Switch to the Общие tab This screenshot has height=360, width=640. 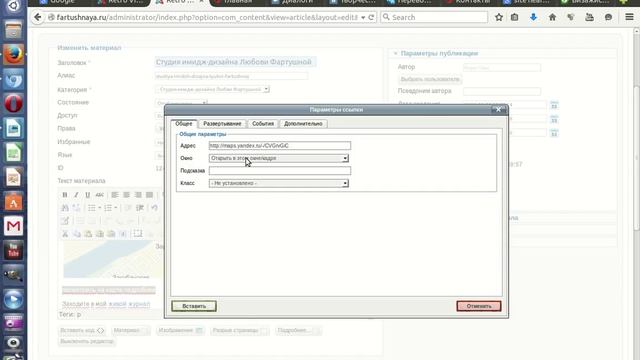[184, 123]
